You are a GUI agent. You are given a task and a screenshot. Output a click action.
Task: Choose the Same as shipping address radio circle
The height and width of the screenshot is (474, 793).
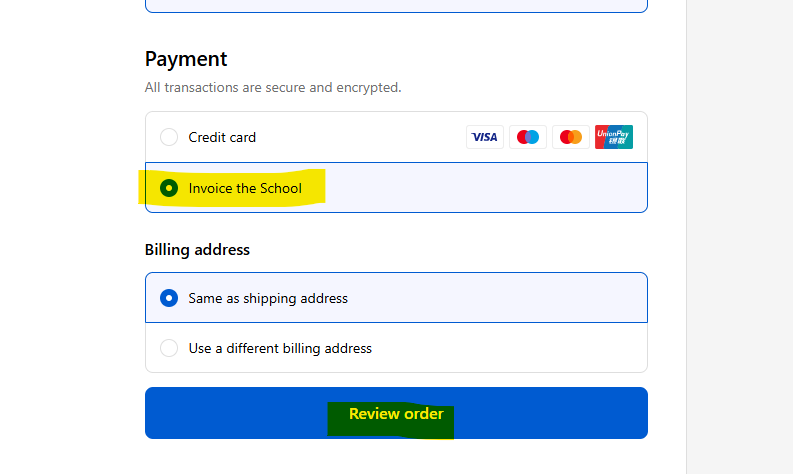(169, 298)
